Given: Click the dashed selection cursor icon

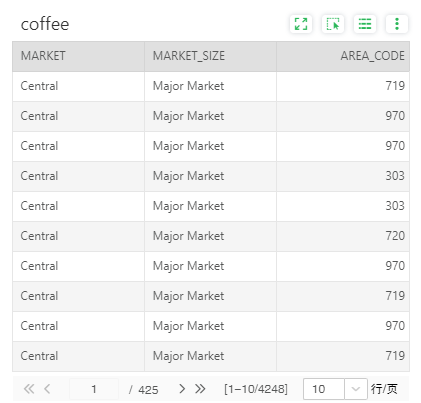Looking at the screenshot, I should click(333, 24).
